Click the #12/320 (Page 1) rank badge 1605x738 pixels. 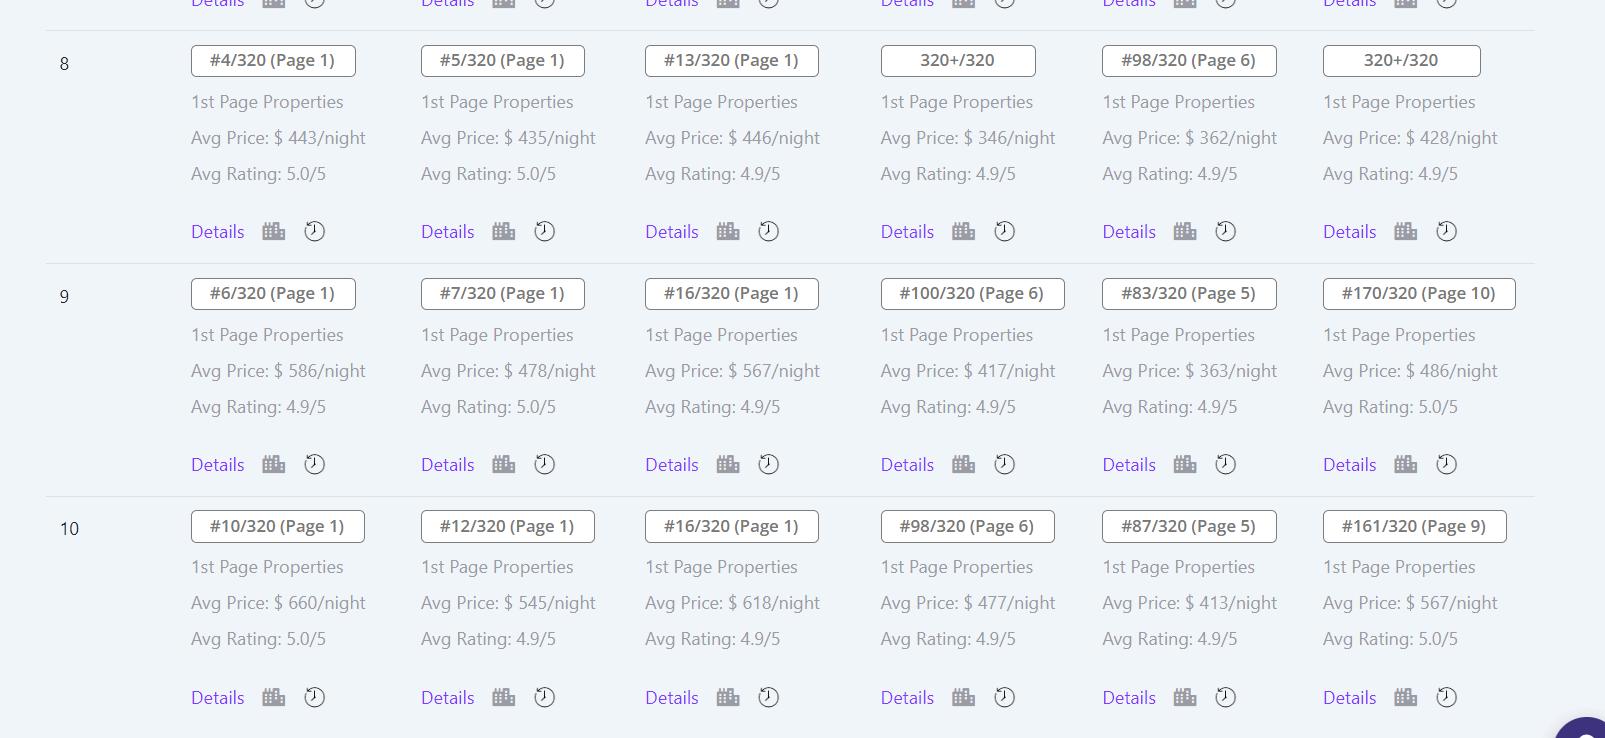(x=508, y=527)
